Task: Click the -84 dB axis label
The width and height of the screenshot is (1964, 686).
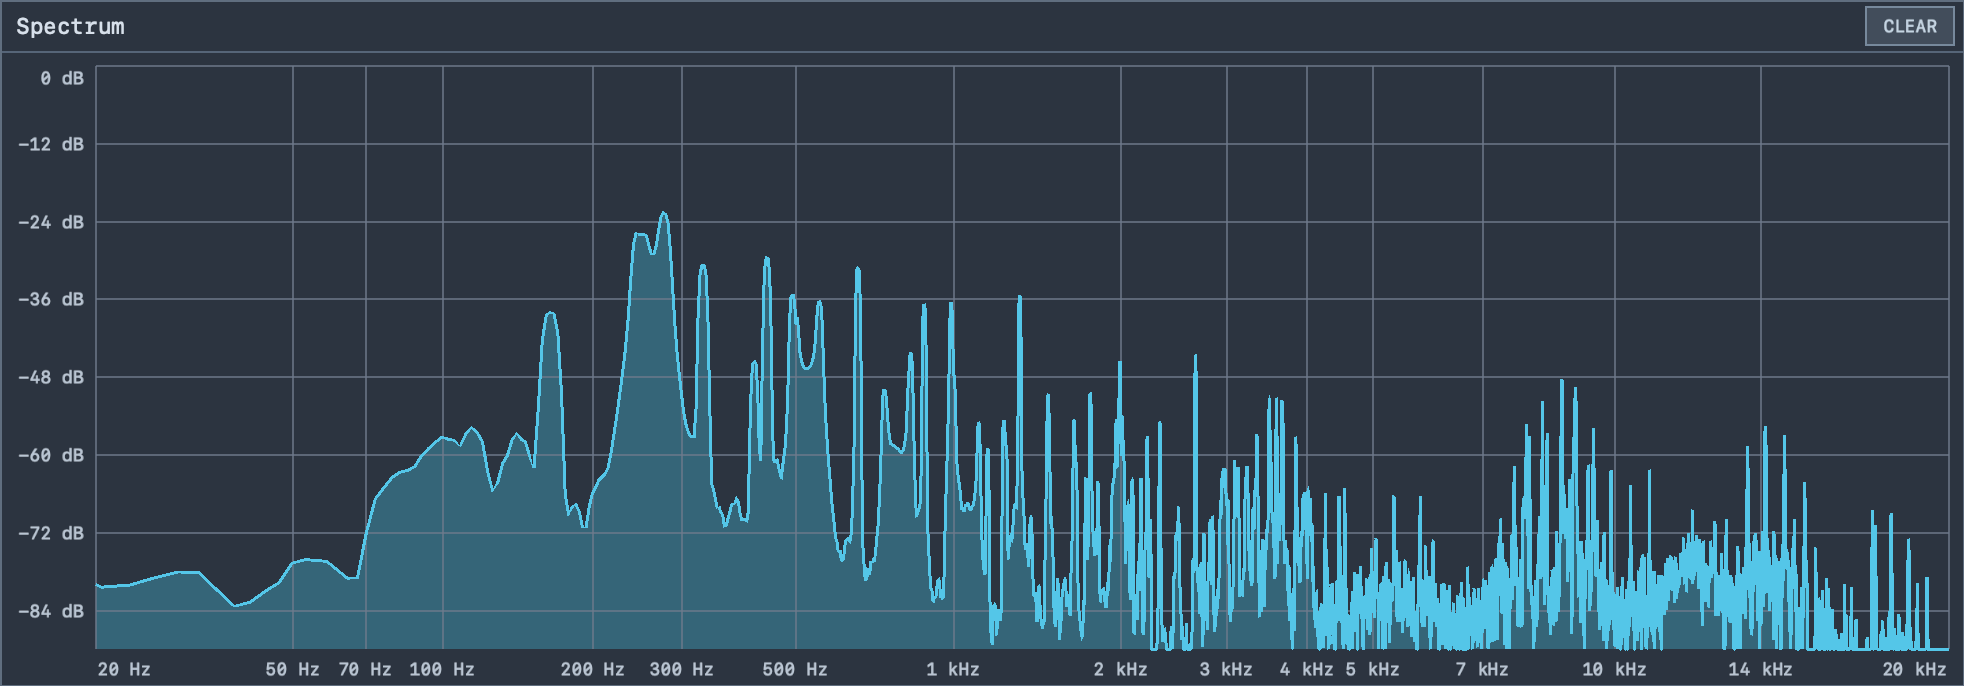Action: click(x=51, y=611)
